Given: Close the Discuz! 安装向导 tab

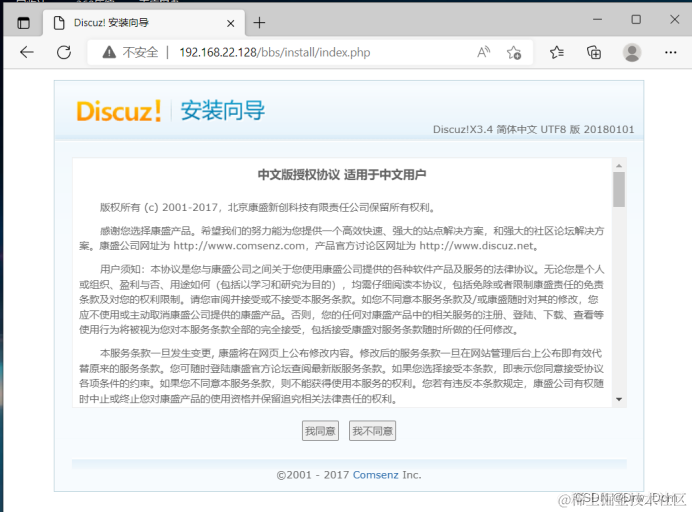Looking at the screenshot, I should pyautogui.click(x=230, y=23).
